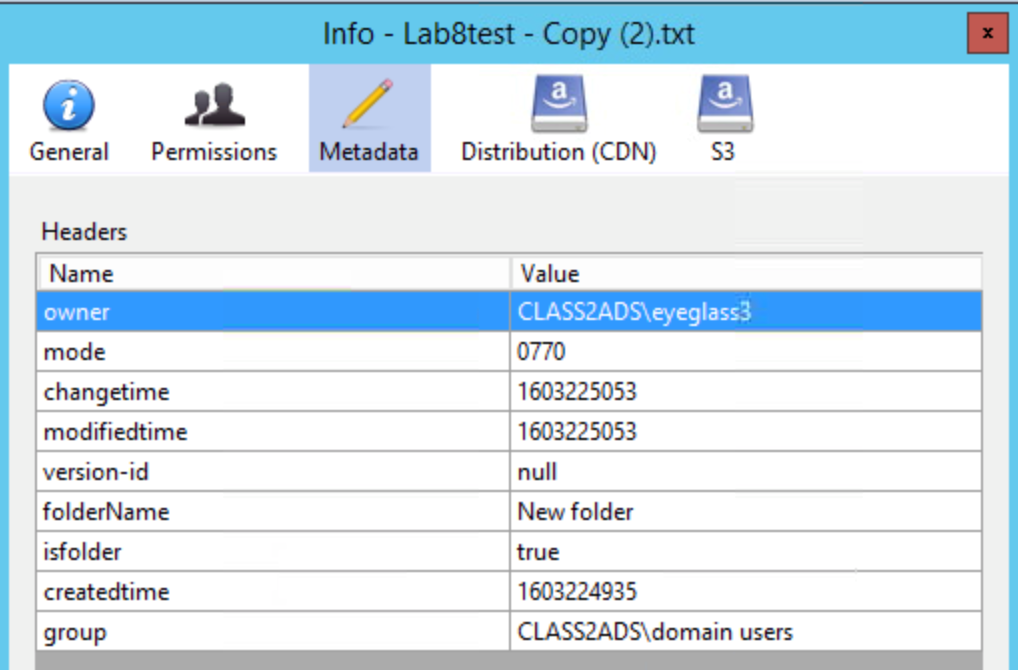Switch to the S3 tab
Viewport: 1018px width, 670px height.
click(722, 151)
